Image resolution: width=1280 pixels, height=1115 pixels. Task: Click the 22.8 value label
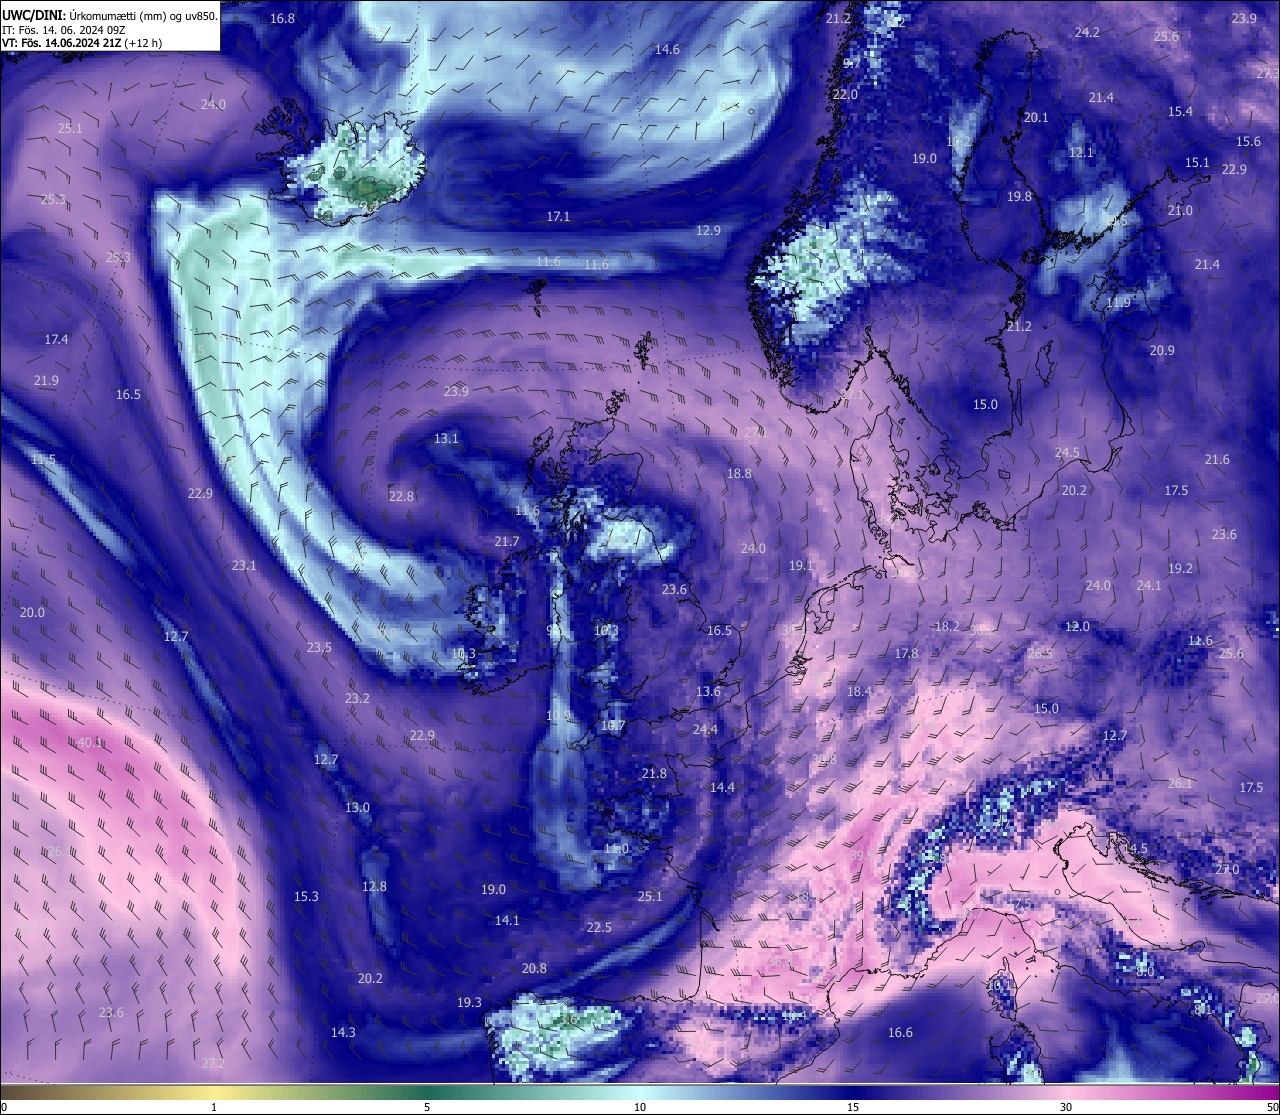401,496
